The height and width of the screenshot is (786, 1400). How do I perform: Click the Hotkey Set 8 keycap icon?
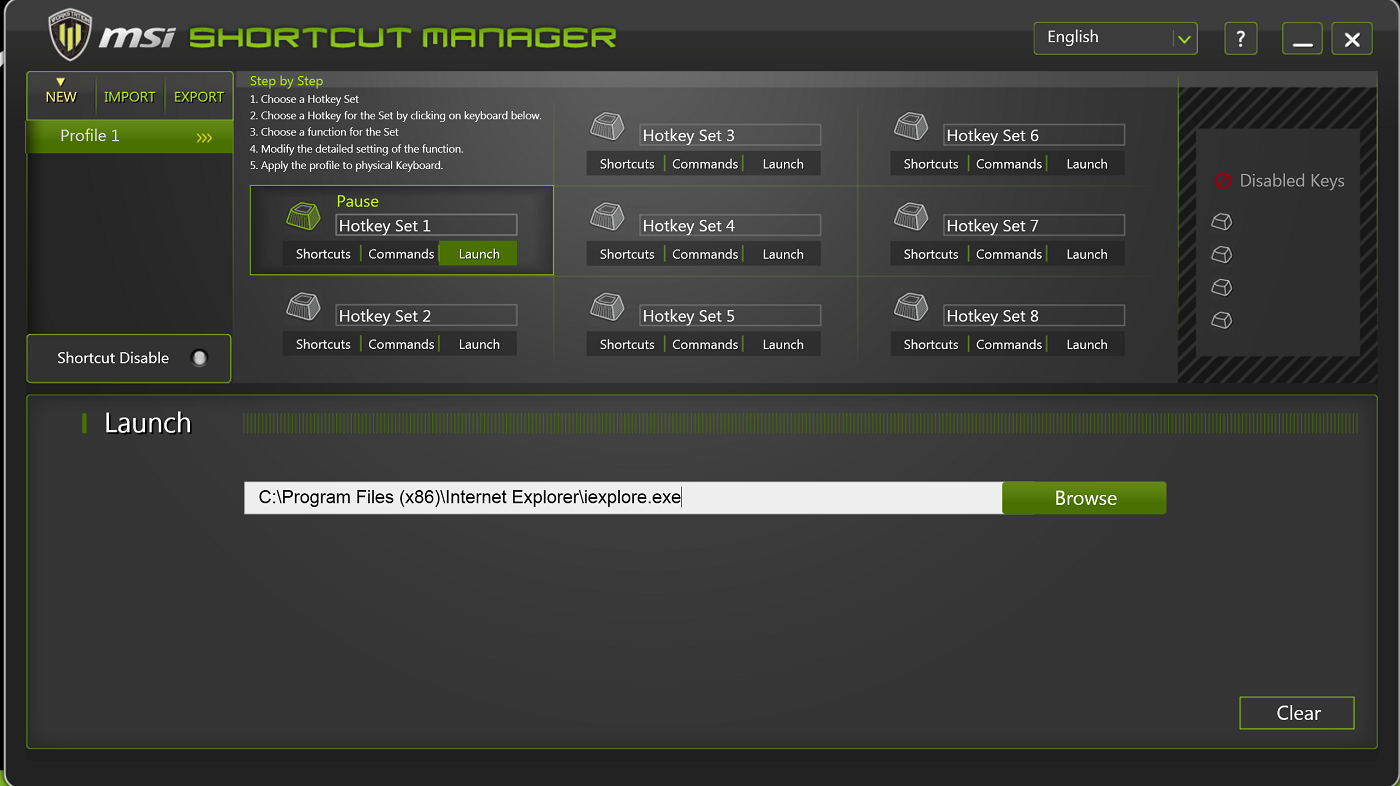tap(911, 305)
